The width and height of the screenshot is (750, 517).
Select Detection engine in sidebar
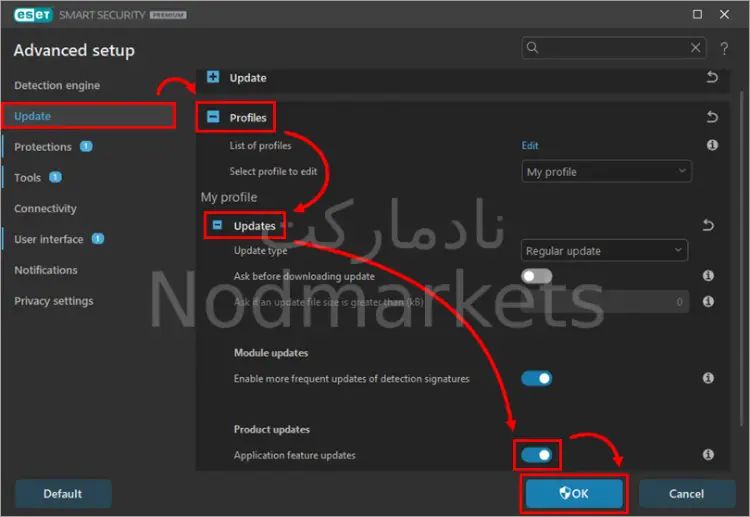pyautogui.click(x=57, y=85)
